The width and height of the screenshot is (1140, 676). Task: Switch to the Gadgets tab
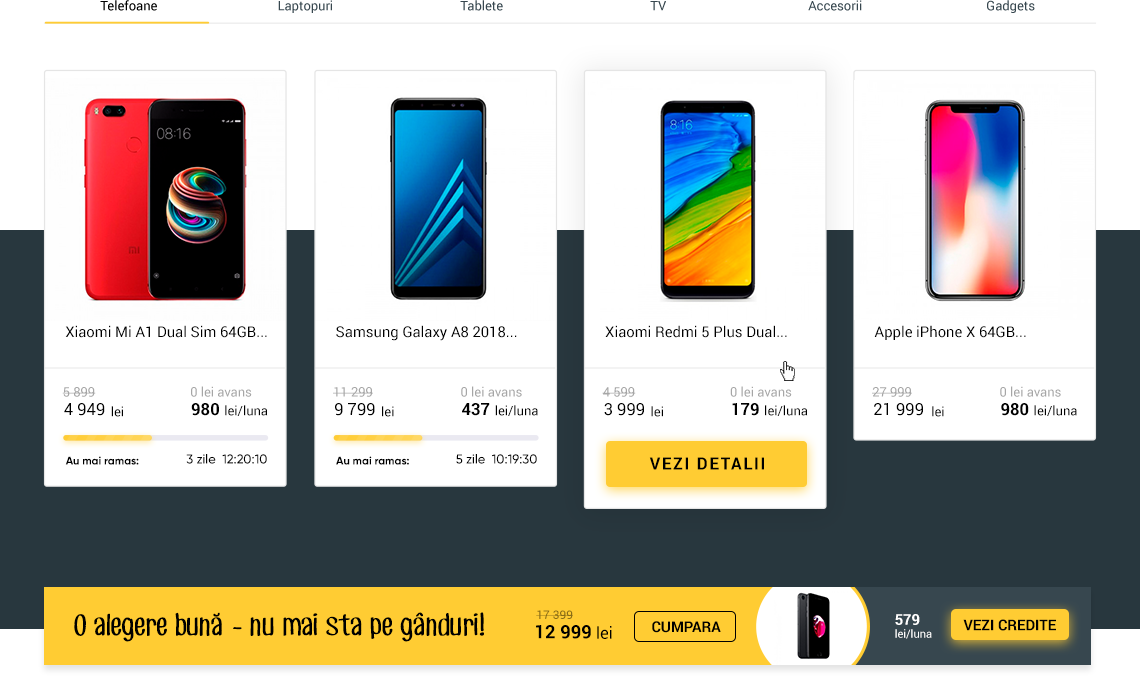[x=1010, y=7]
